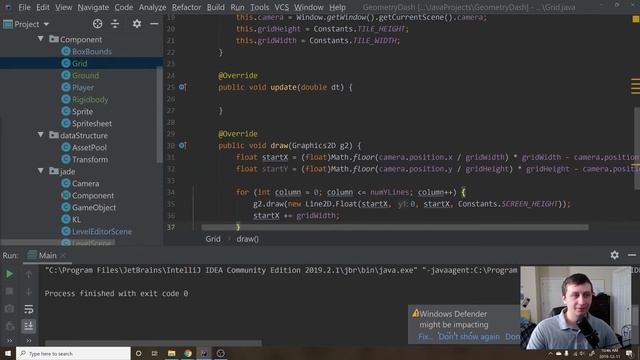This screenshot has height=360, width=640.
Task: Click the Down the Stack Trace arrow
Action: (29, 291)
